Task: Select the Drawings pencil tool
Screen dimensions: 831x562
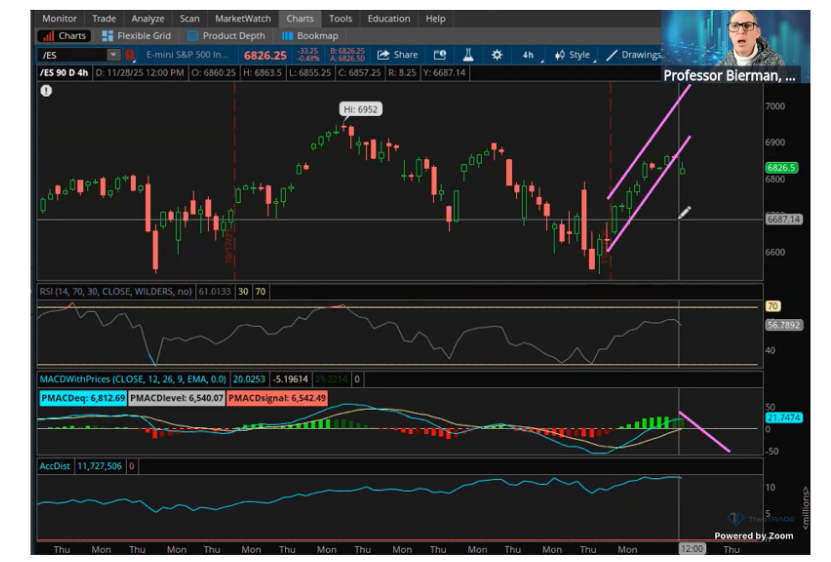Action: click(x=634, y=55)
